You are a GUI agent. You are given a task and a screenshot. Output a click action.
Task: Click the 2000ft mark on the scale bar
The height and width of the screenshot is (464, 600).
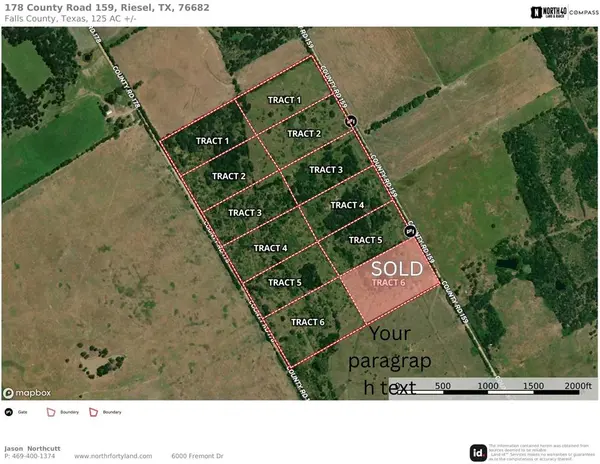point(578,386)
